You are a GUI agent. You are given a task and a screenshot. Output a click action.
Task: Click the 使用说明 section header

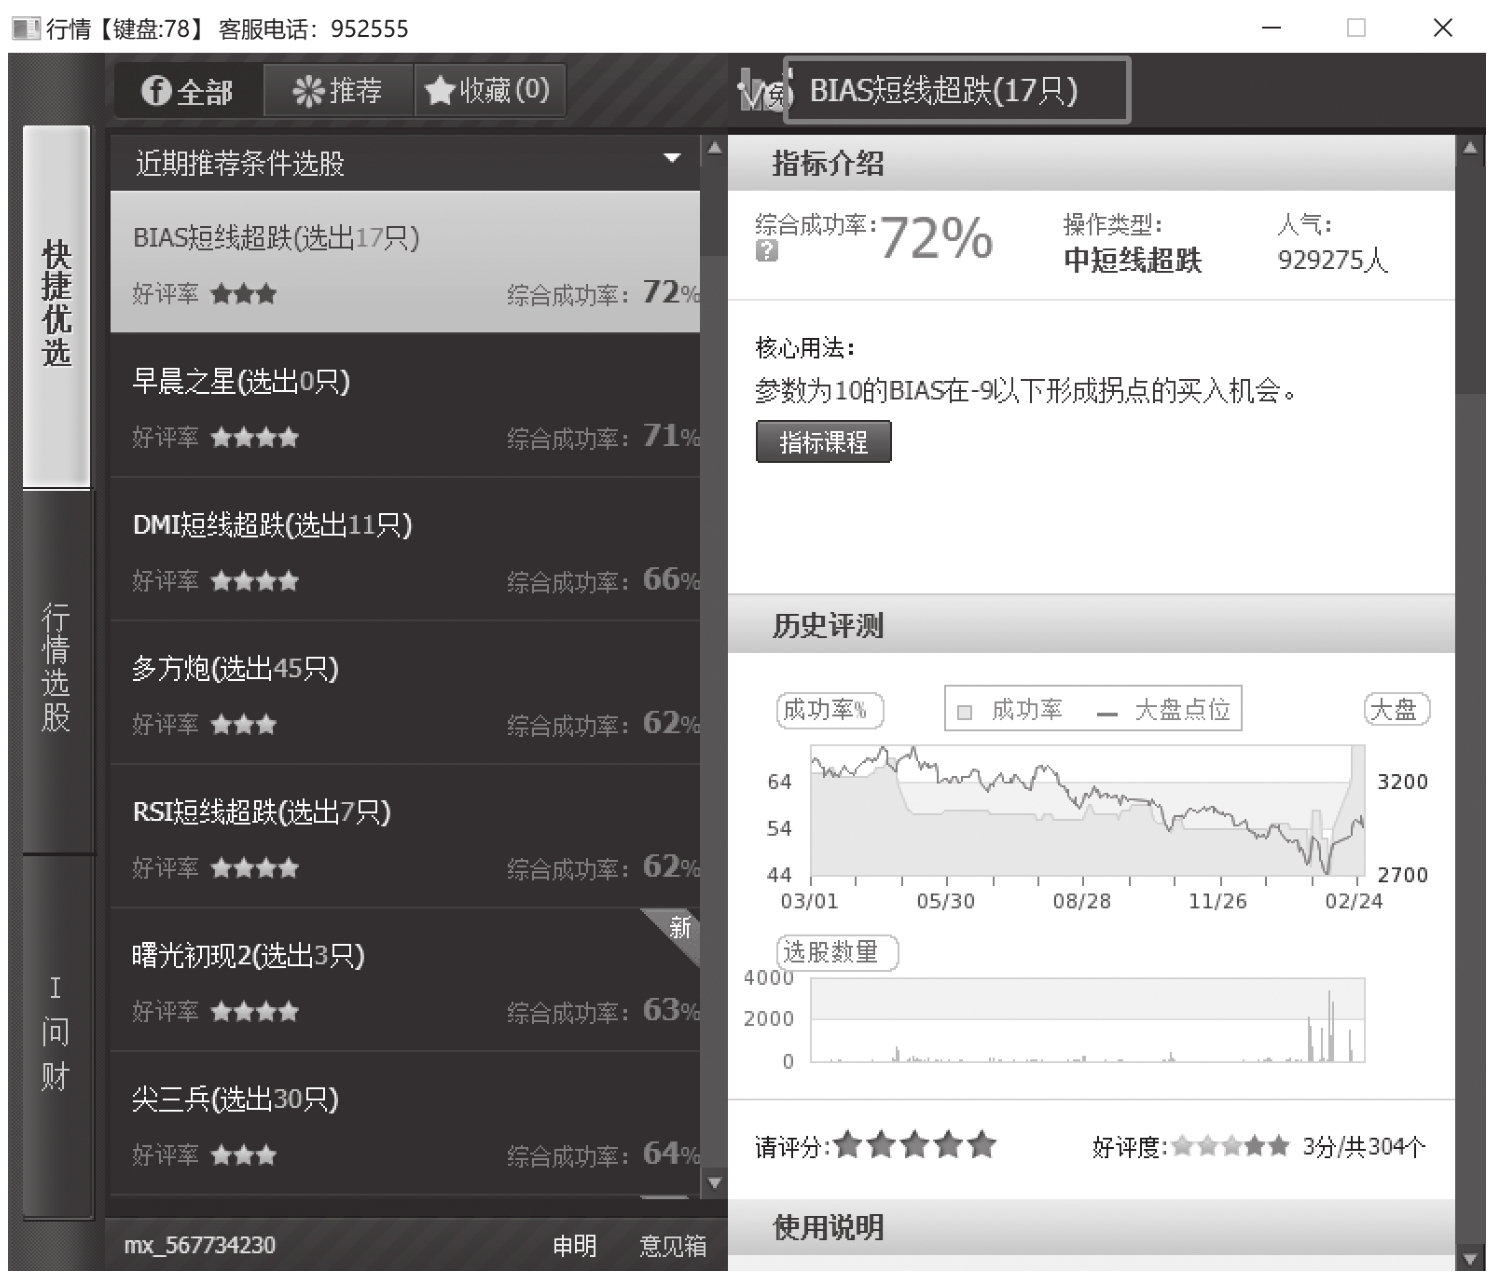tap(1091, 1227)
